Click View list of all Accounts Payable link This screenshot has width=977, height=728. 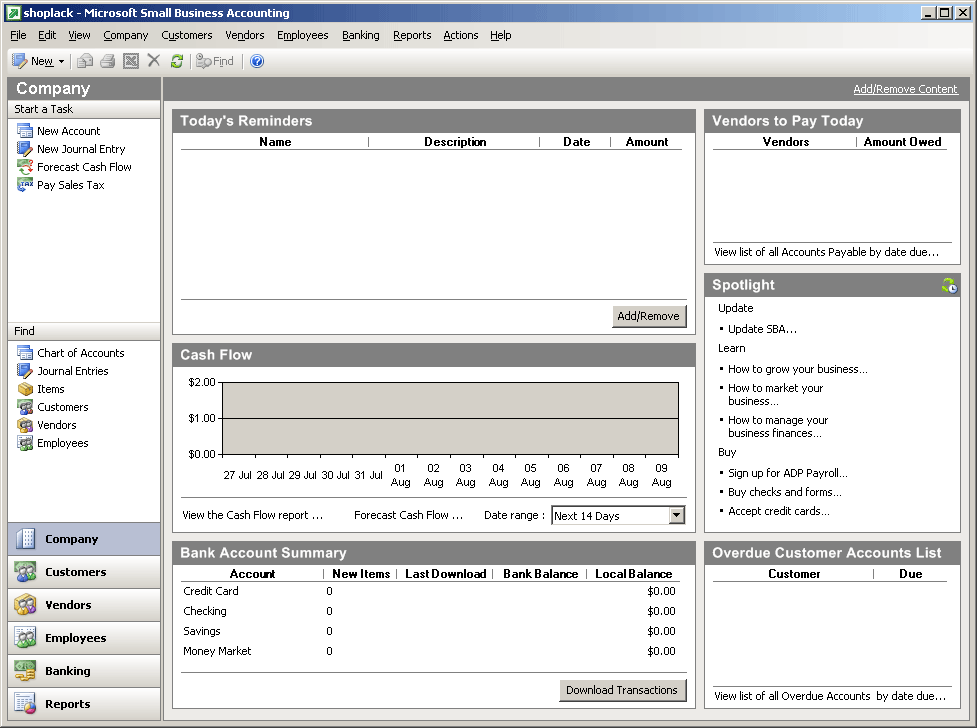[826, 252]
